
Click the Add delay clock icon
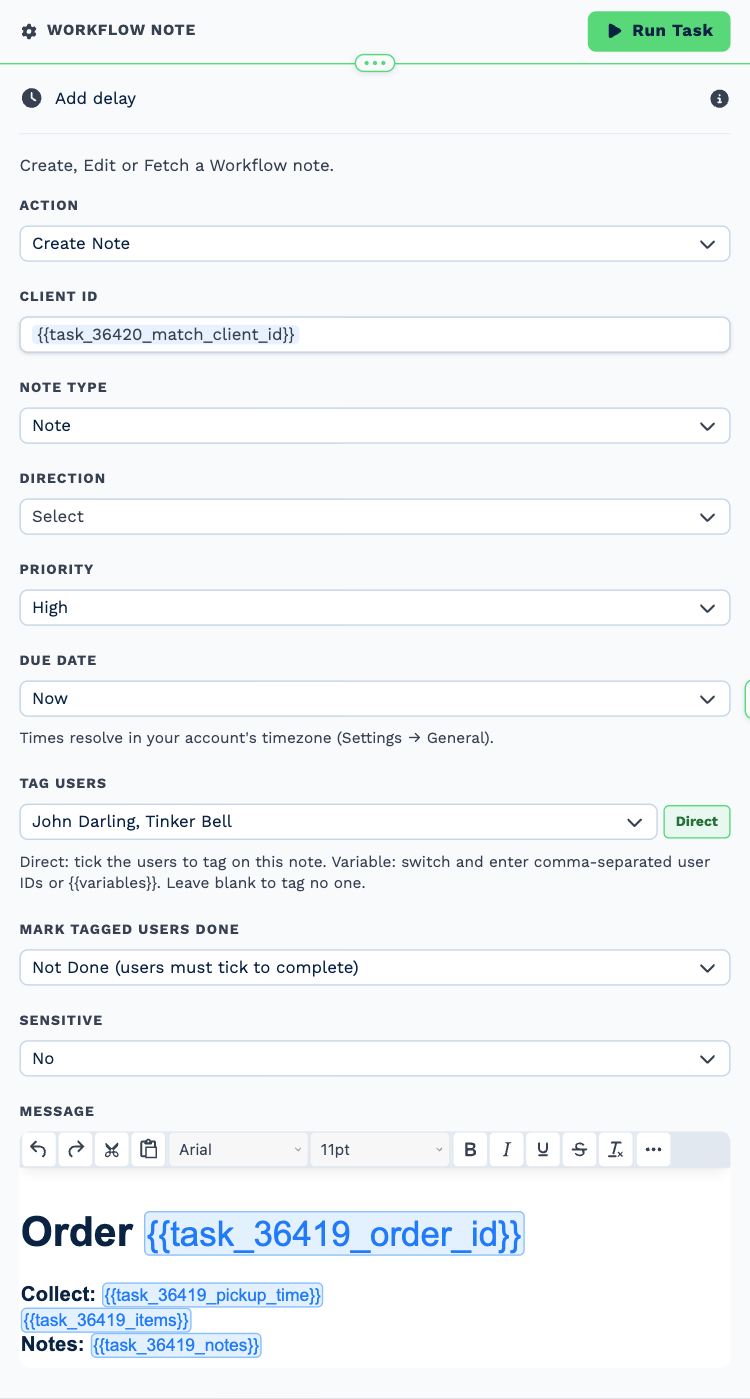coord(32,98)
